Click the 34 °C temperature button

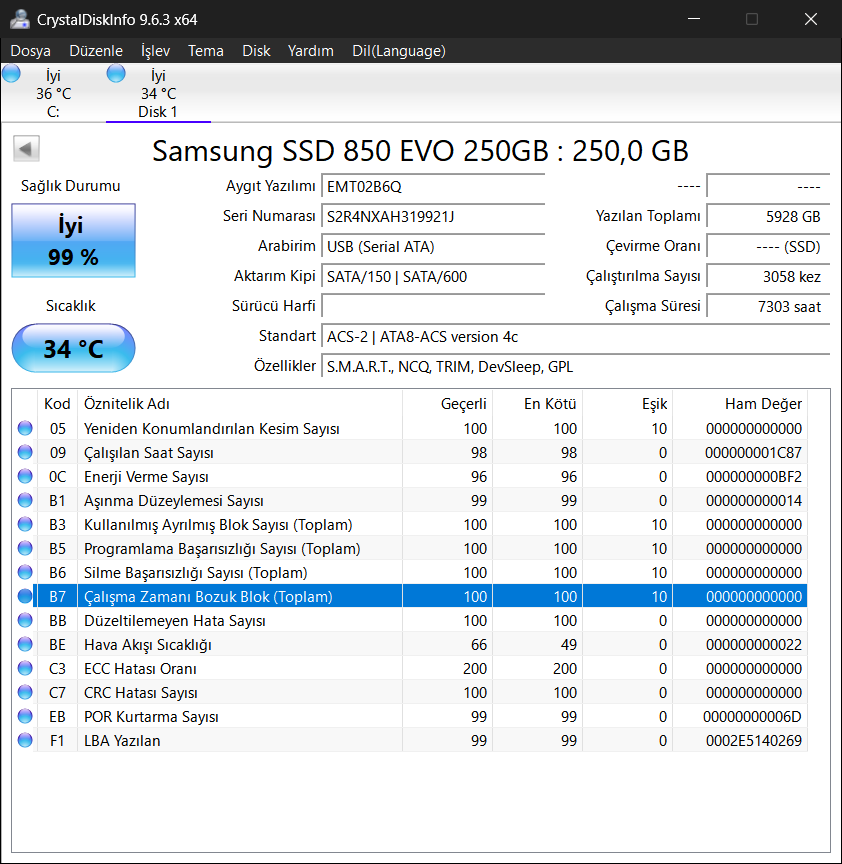point(73,349)
